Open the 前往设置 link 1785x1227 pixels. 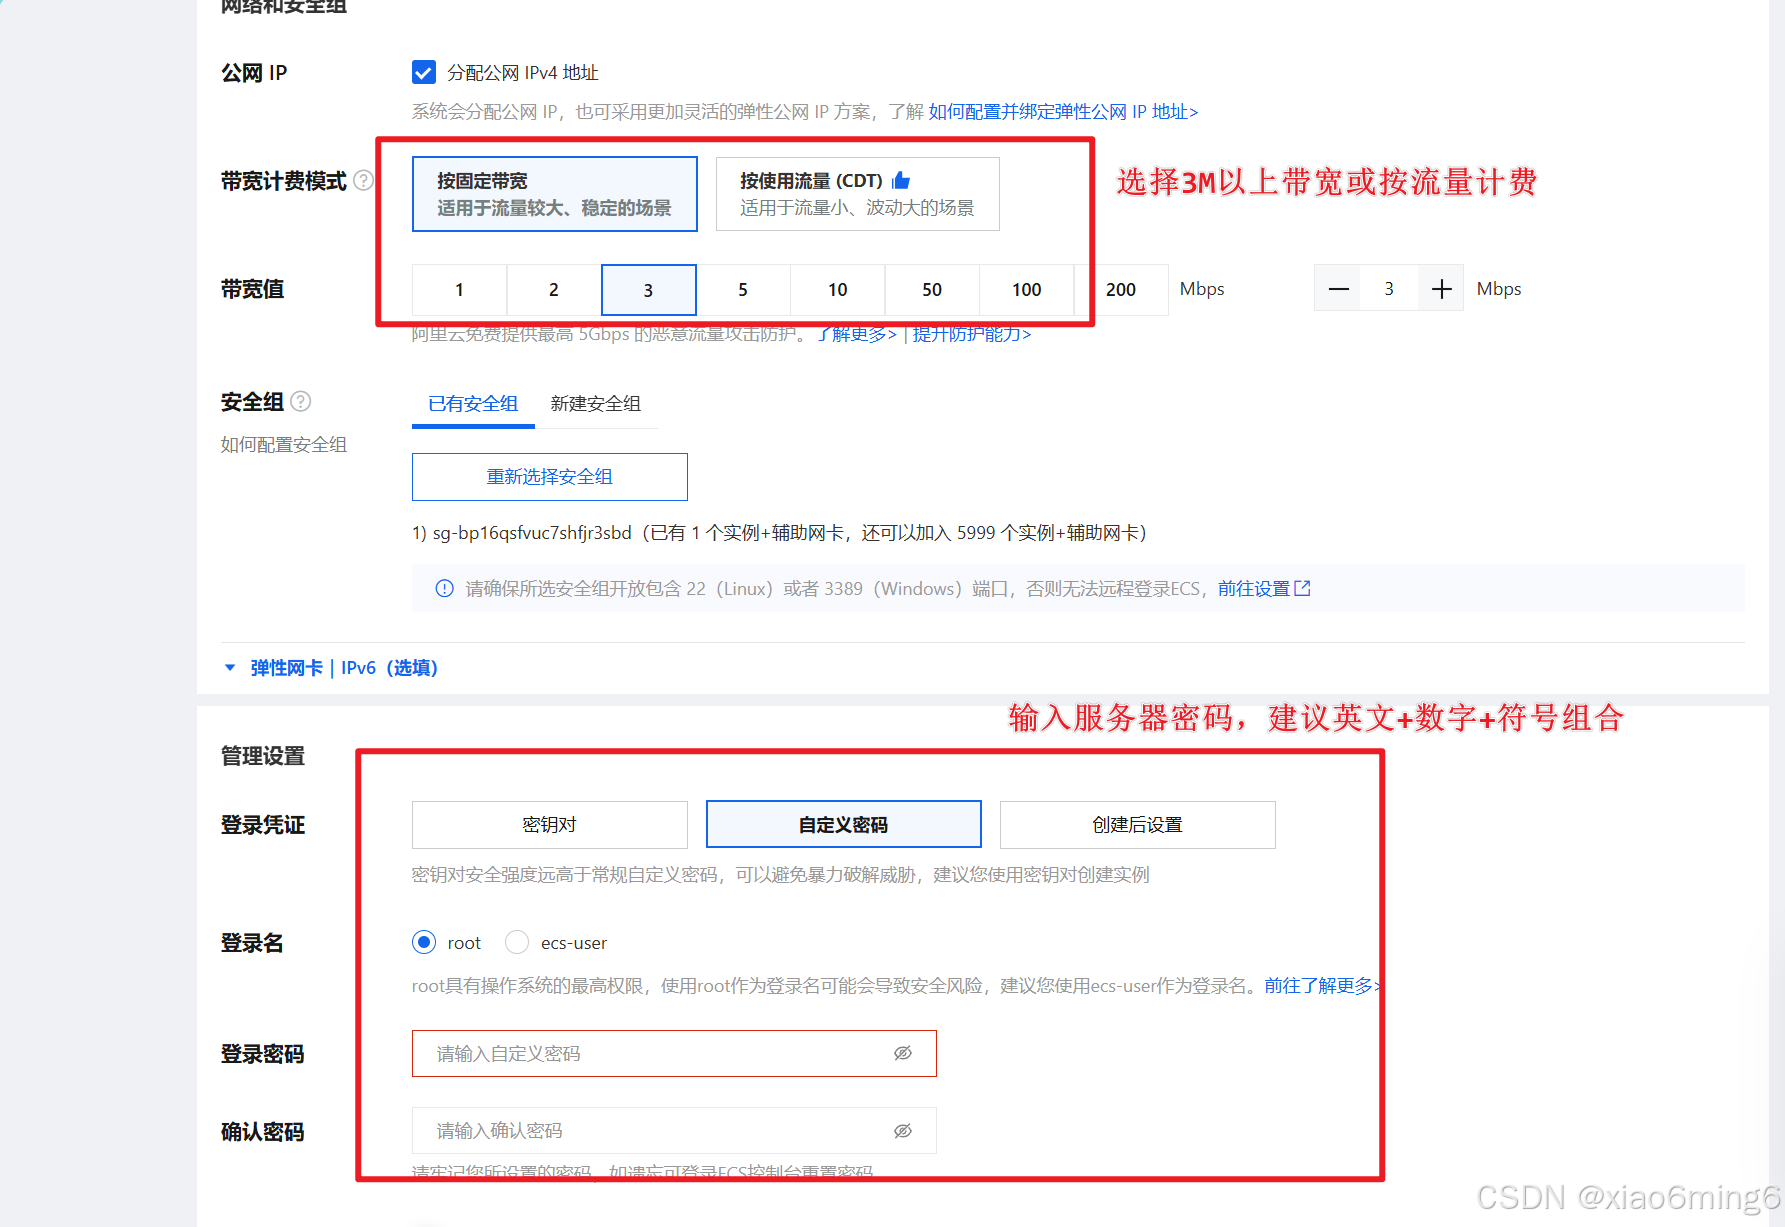[1254, 589]
